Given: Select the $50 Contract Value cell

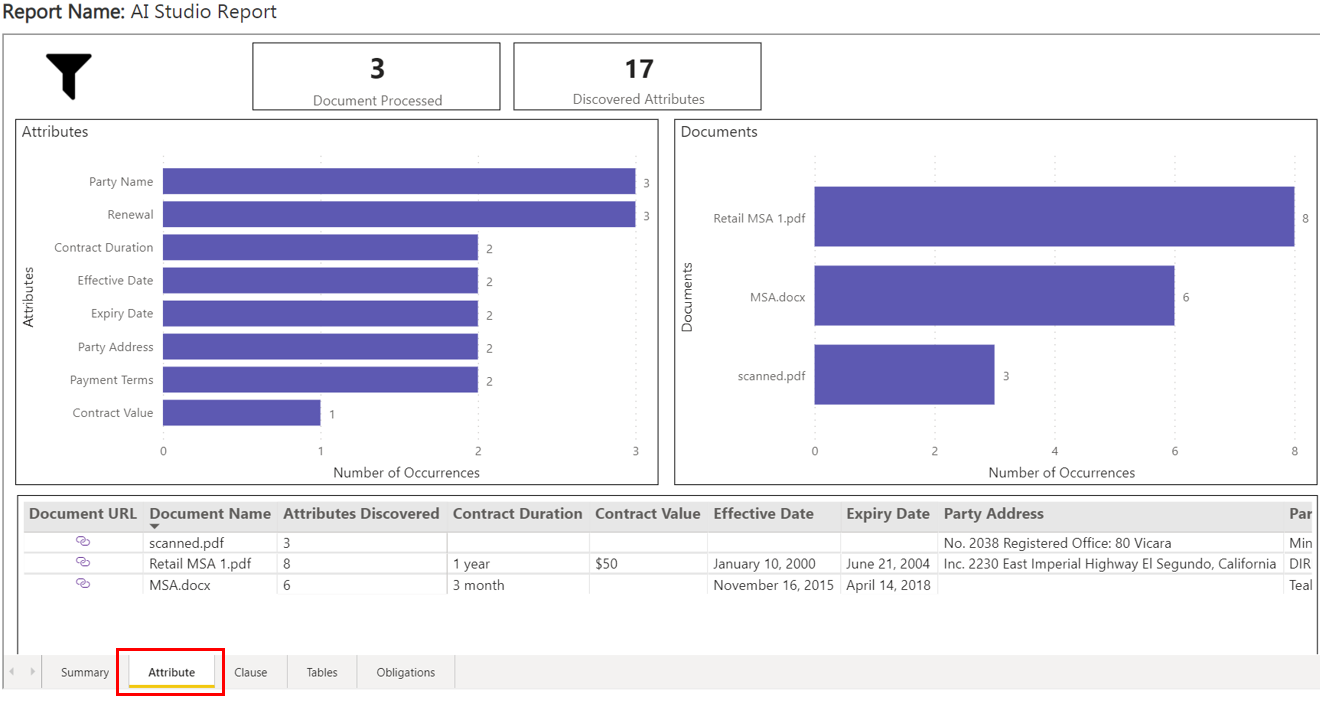Looking at the screenshot, I should (x=607, y=564).
